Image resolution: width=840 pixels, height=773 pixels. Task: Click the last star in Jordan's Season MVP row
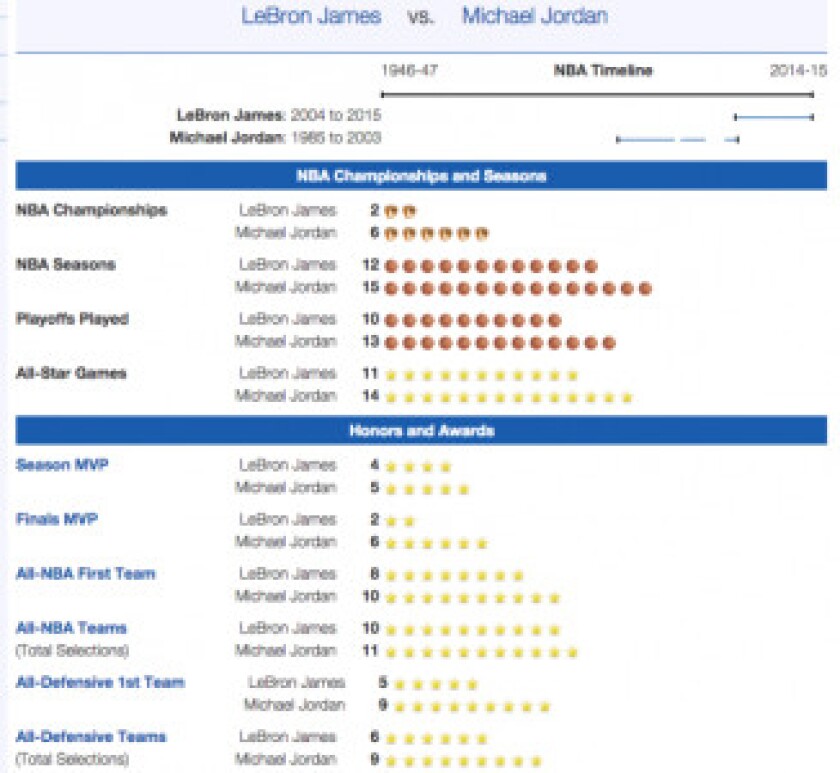tap(464, 490)
